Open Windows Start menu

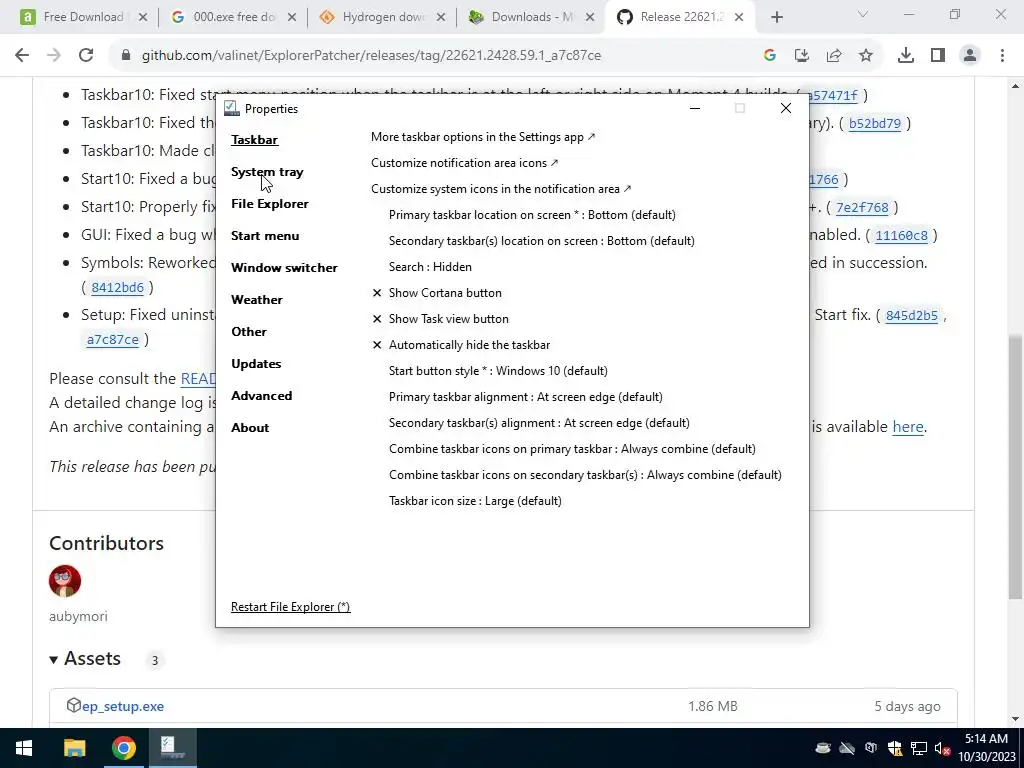pos(24,748)
